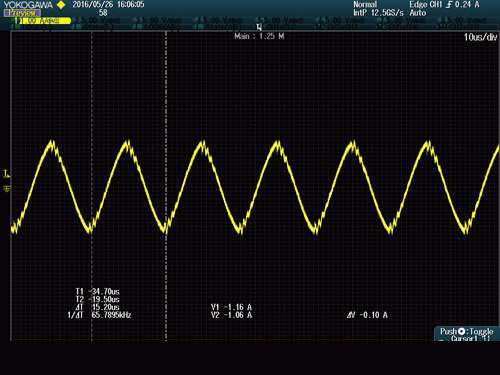The height and width of the screenshot is (375, 500).
Task: Click the Stopped acquisition status indicator
Action: [x=22, y=13]
